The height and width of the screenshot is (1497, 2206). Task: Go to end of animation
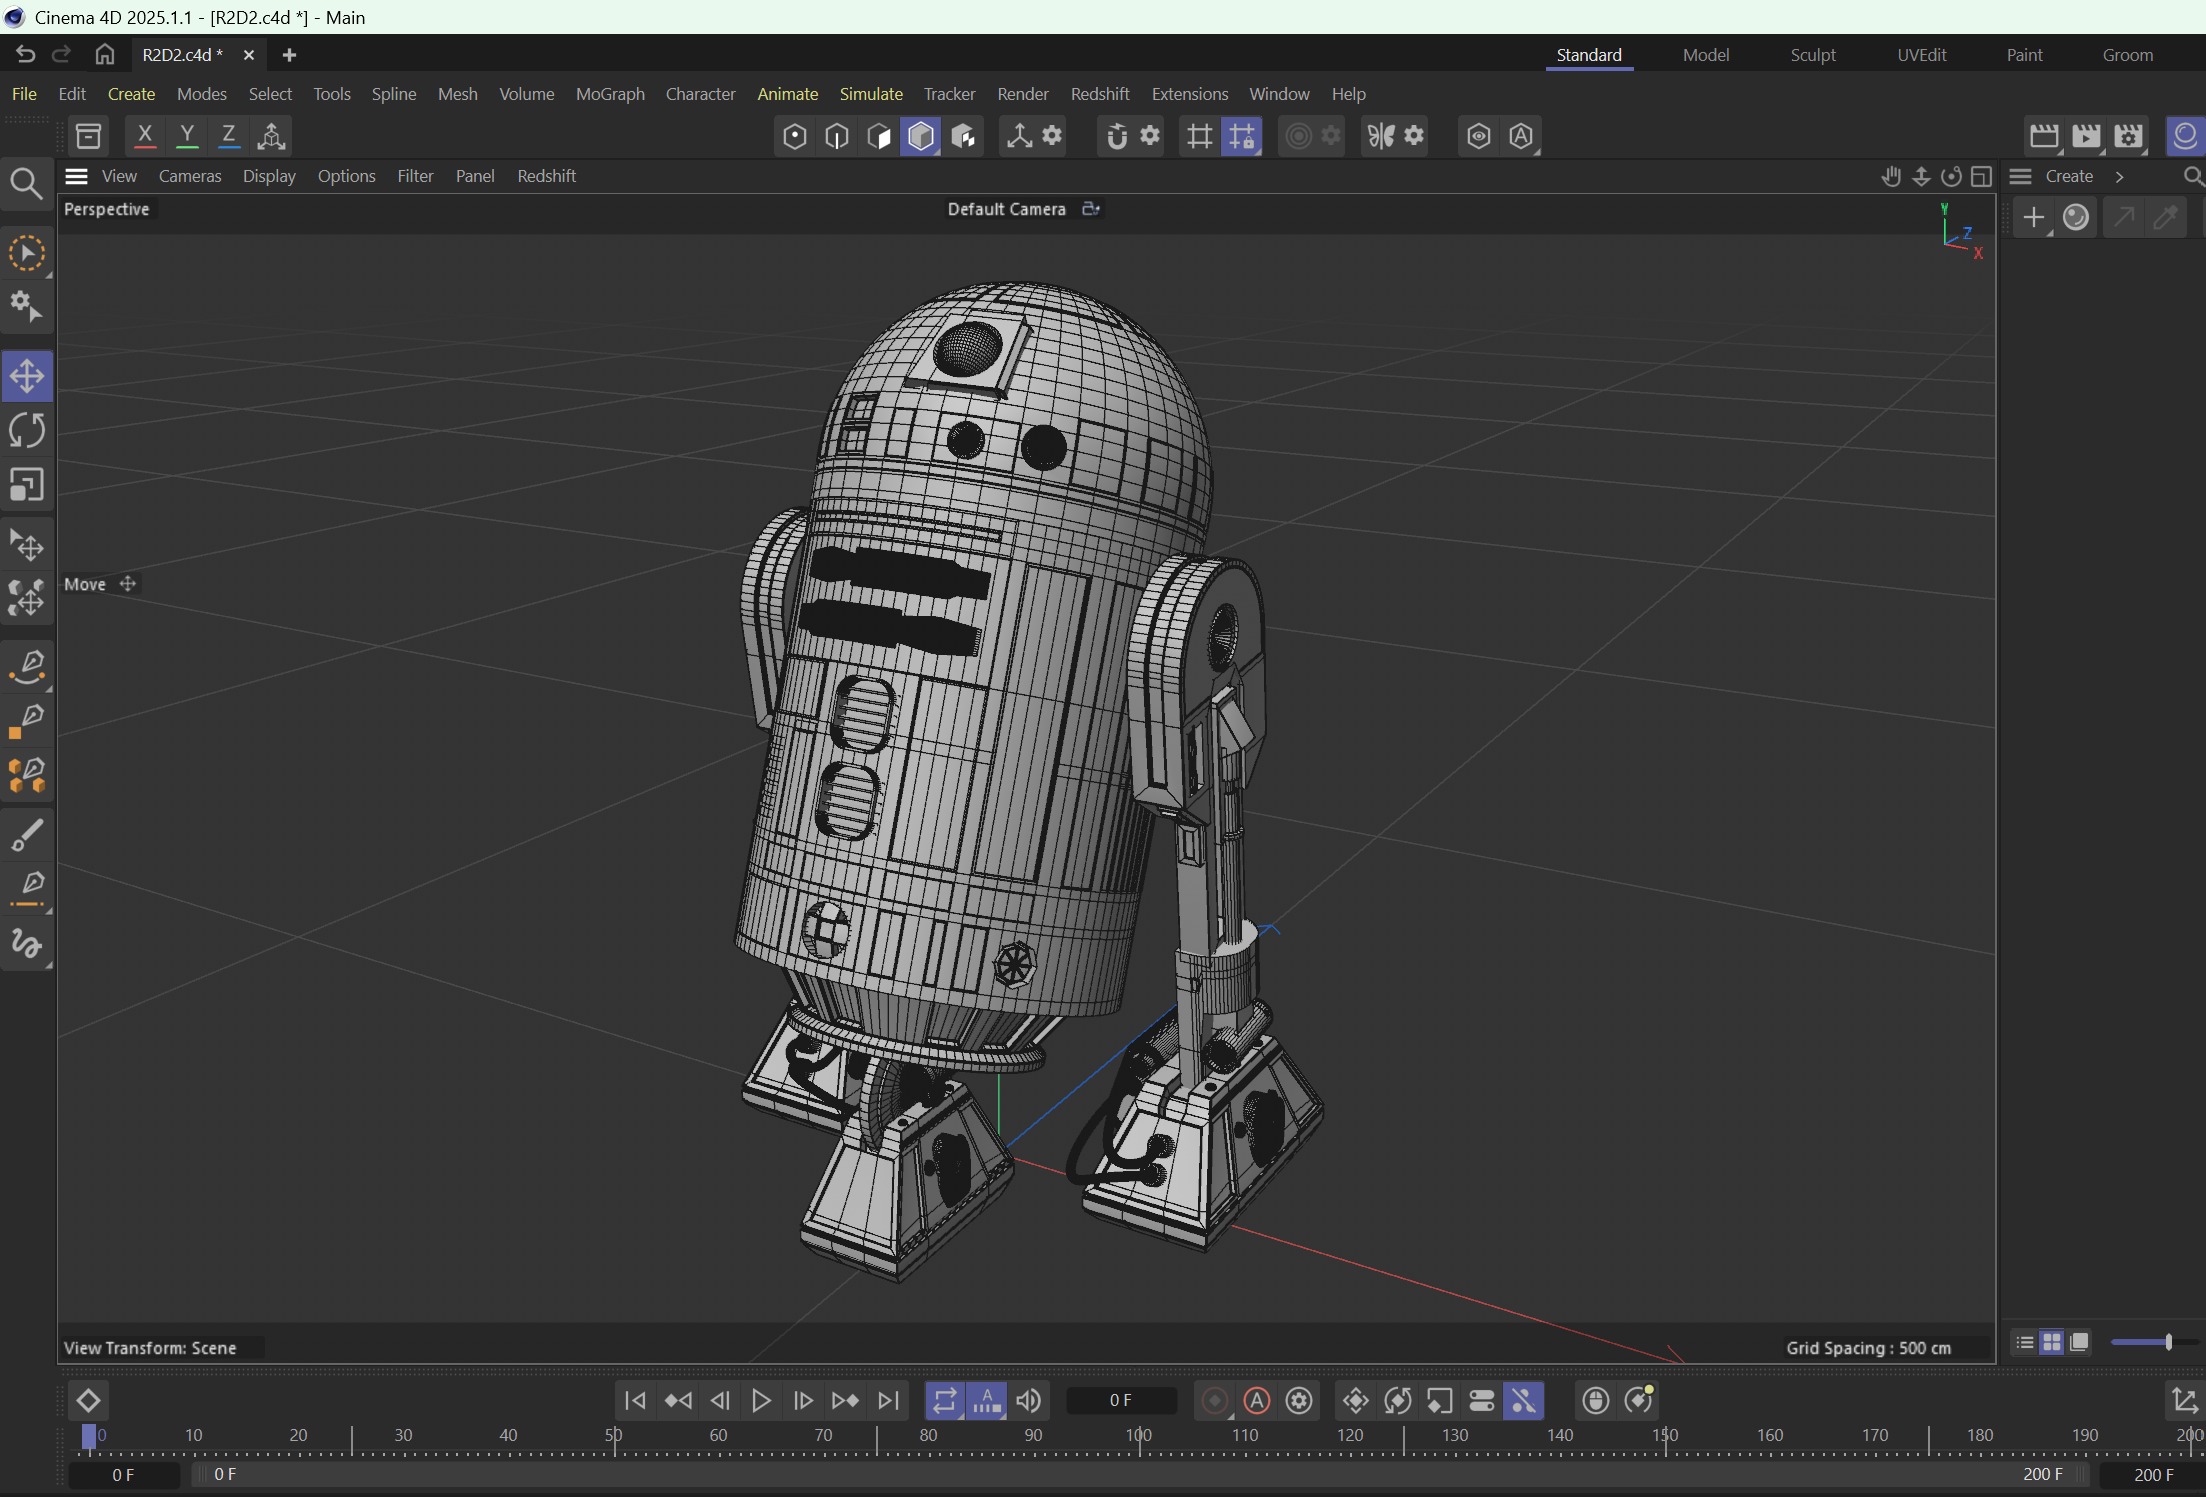point(888,1401)
